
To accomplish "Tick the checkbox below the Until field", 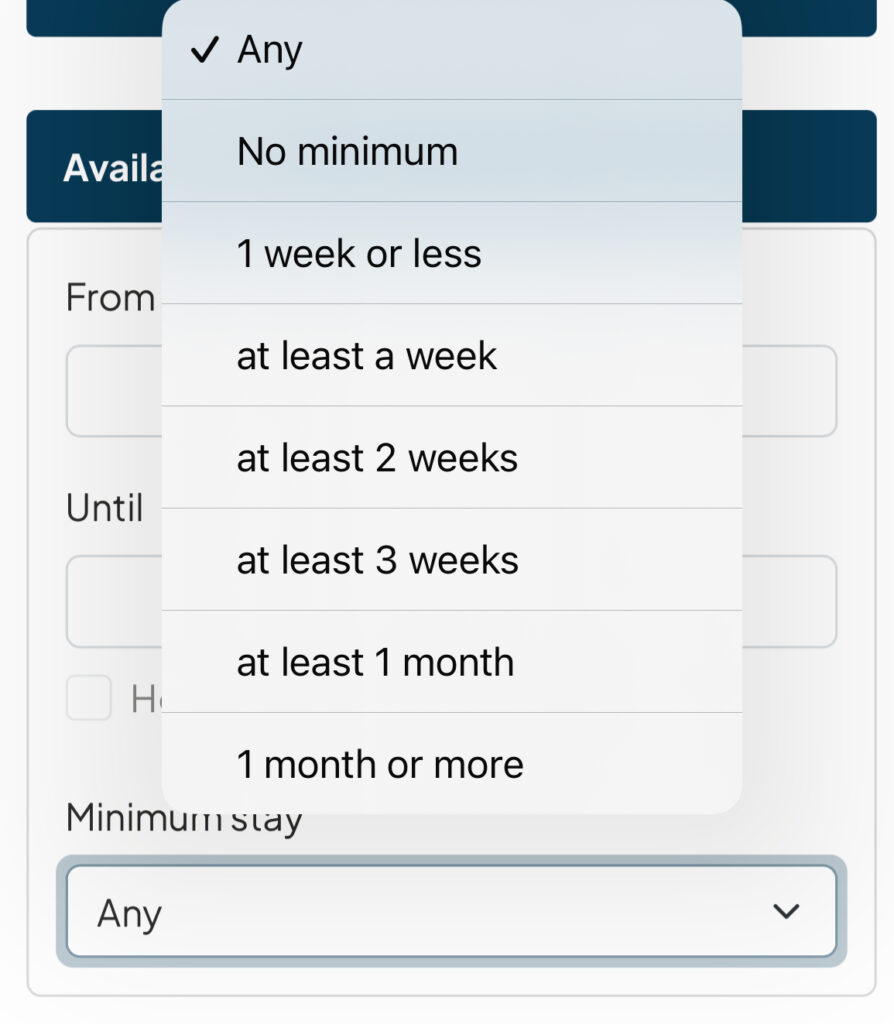I will click(89, 698).
